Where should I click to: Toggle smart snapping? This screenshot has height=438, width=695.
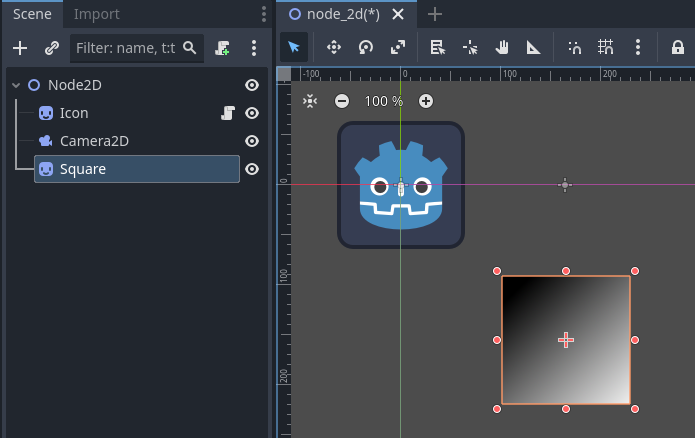(x=574, y=47)
